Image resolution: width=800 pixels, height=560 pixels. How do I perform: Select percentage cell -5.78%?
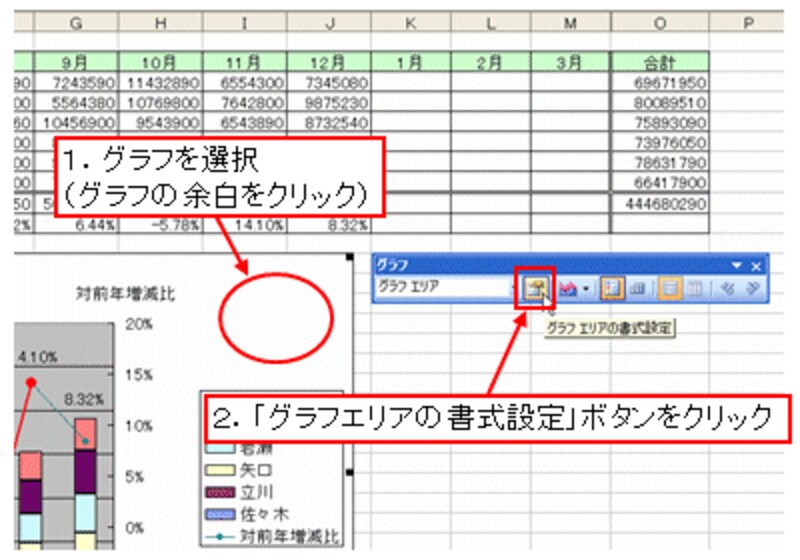(160, 224)
